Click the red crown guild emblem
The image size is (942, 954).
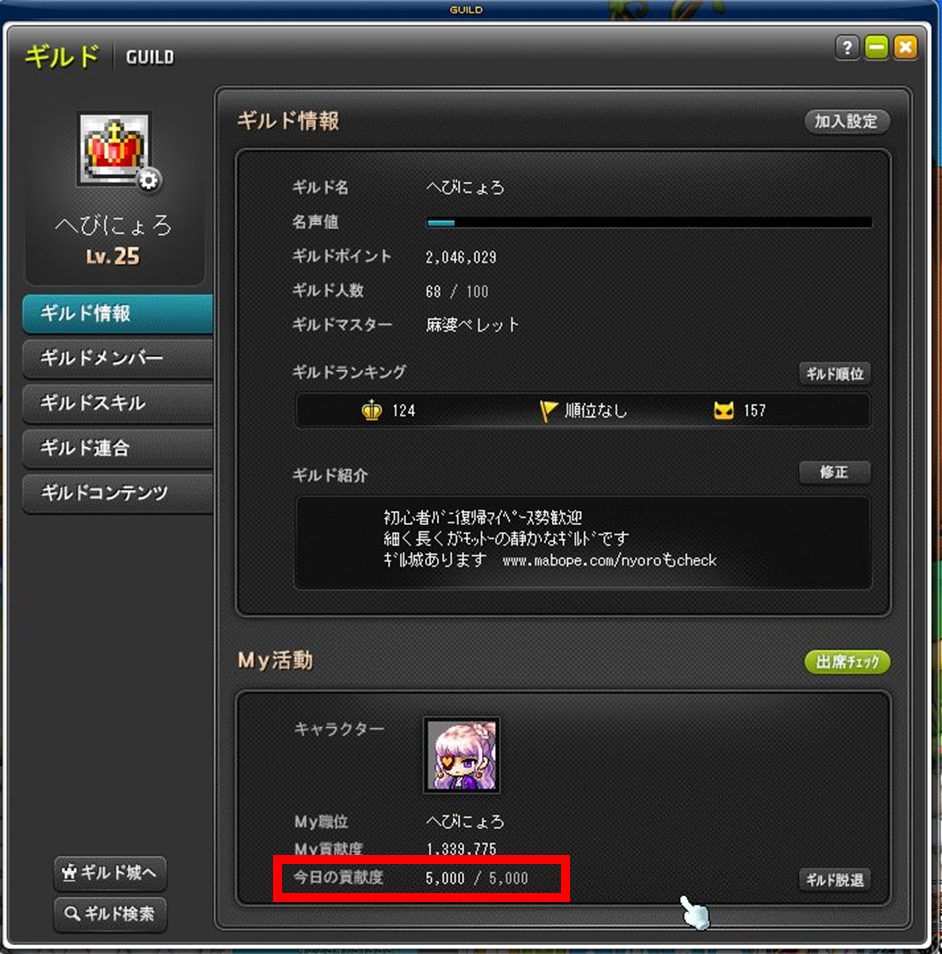pos(114,149)
